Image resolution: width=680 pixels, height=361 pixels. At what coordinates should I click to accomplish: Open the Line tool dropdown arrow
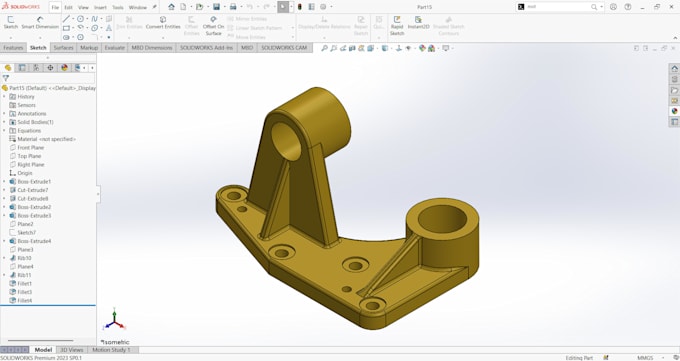click(x=73, y=19)
